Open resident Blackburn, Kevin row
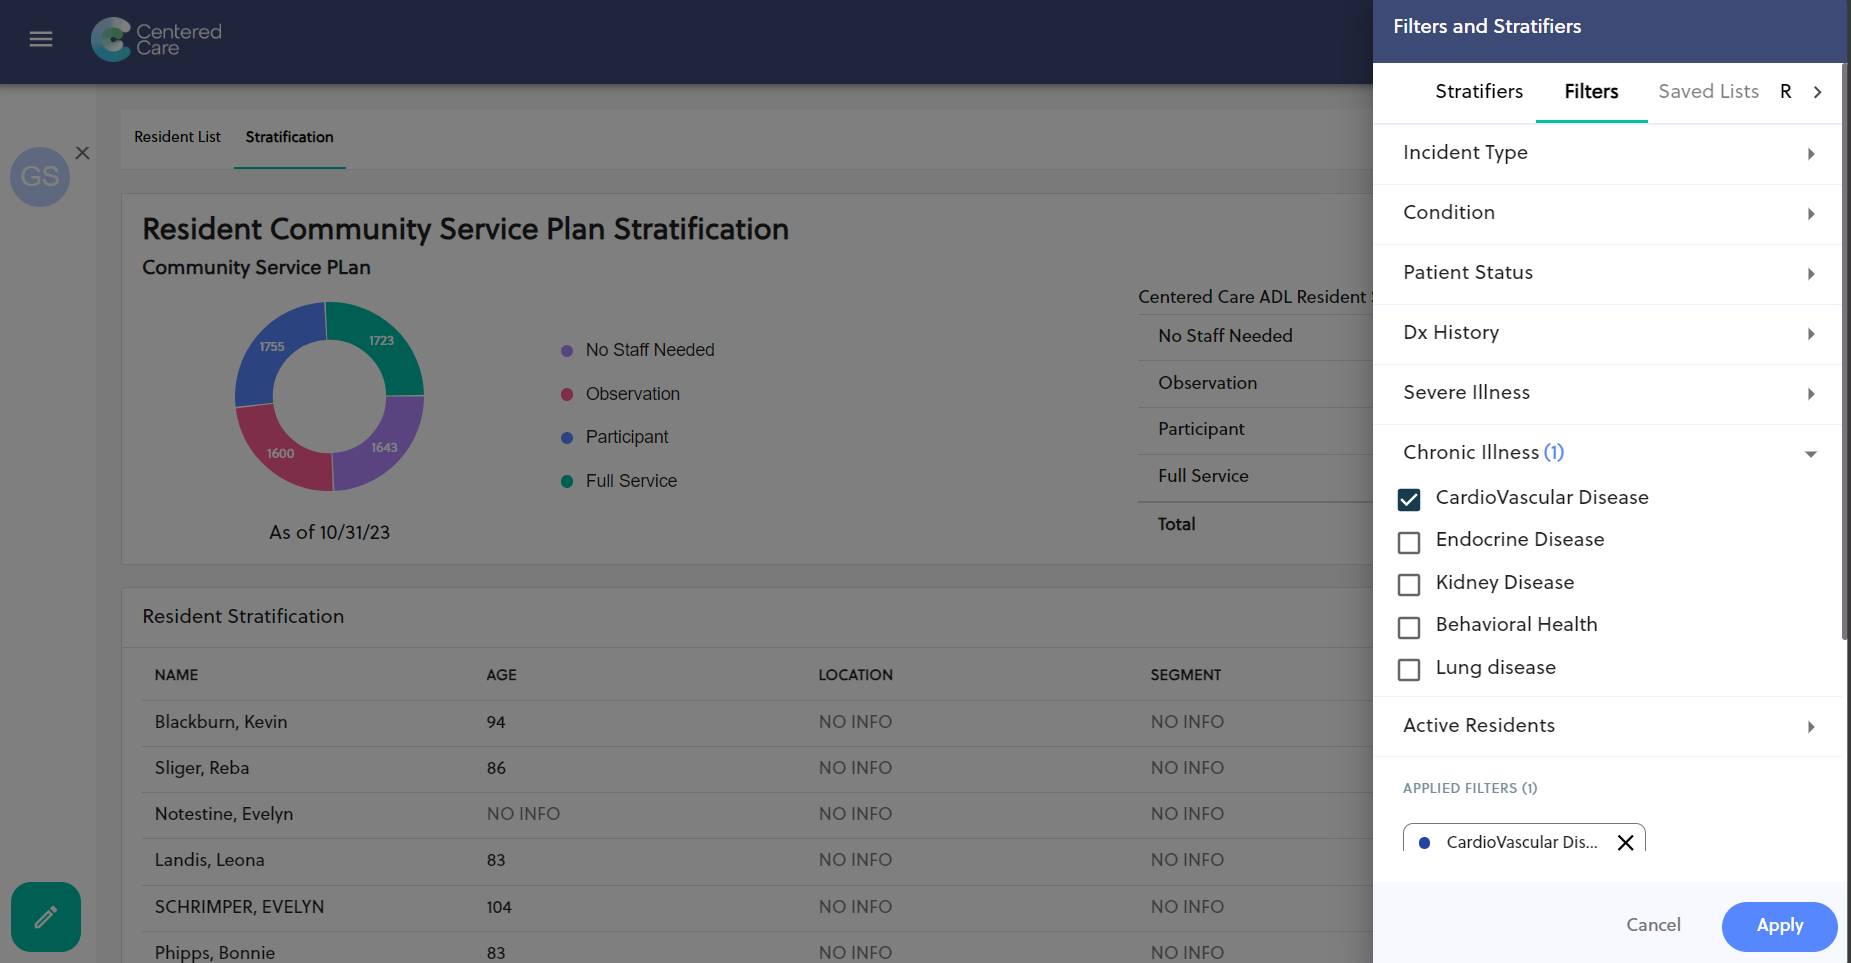The height and width of the screenshot is (963, 1851). pyautogui.click(x=757, y=723)
